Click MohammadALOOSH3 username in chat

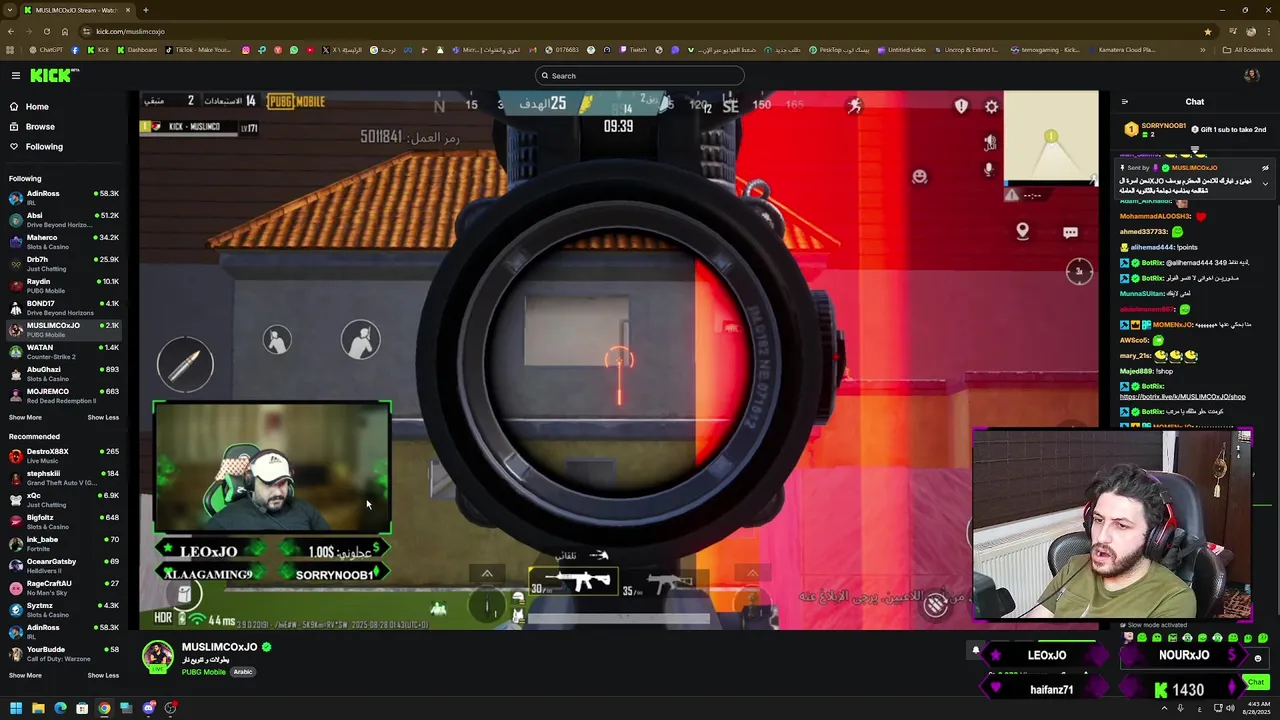(1155, 217)
